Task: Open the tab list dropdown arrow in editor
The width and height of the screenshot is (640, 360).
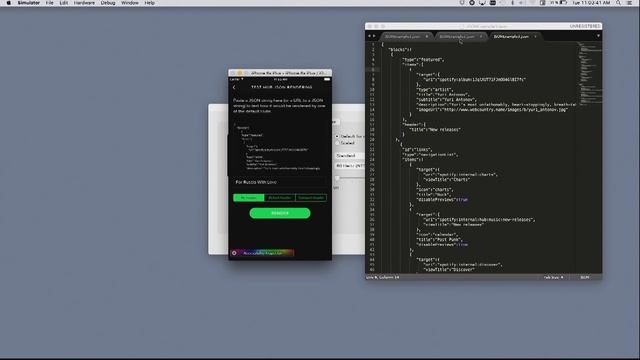Action: pos(598,36)
